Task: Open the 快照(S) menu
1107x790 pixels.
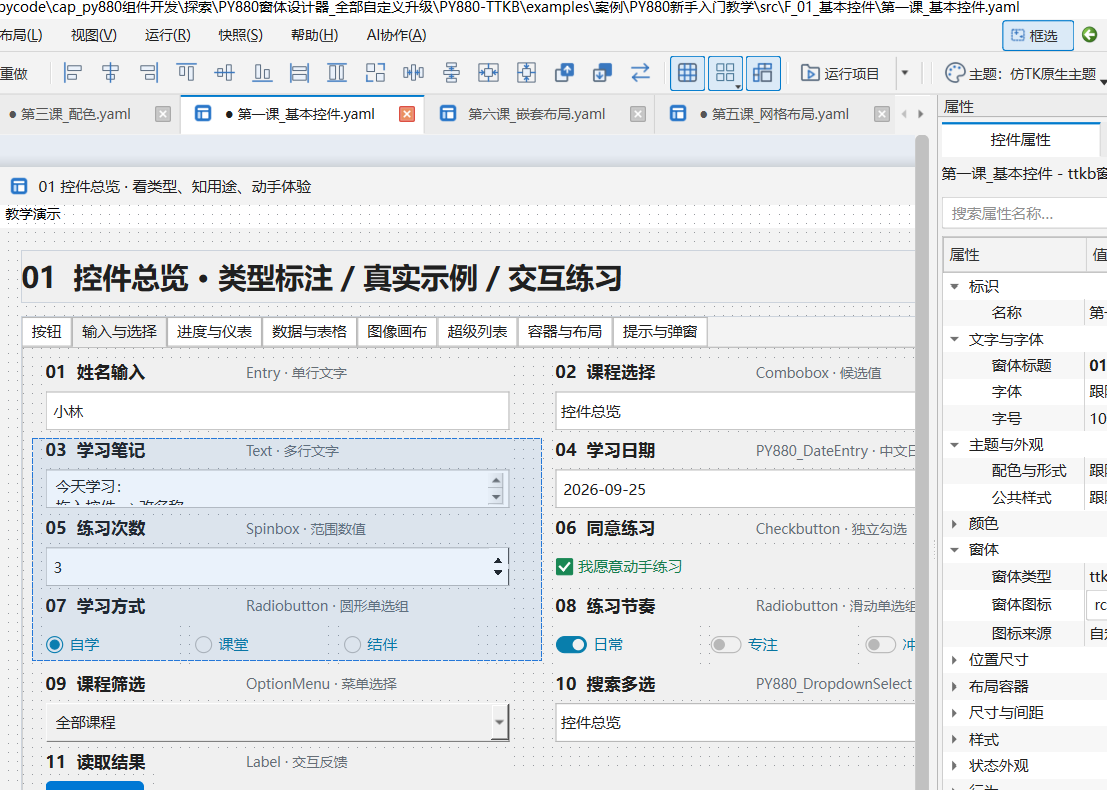Action: (x=241, y=35)
